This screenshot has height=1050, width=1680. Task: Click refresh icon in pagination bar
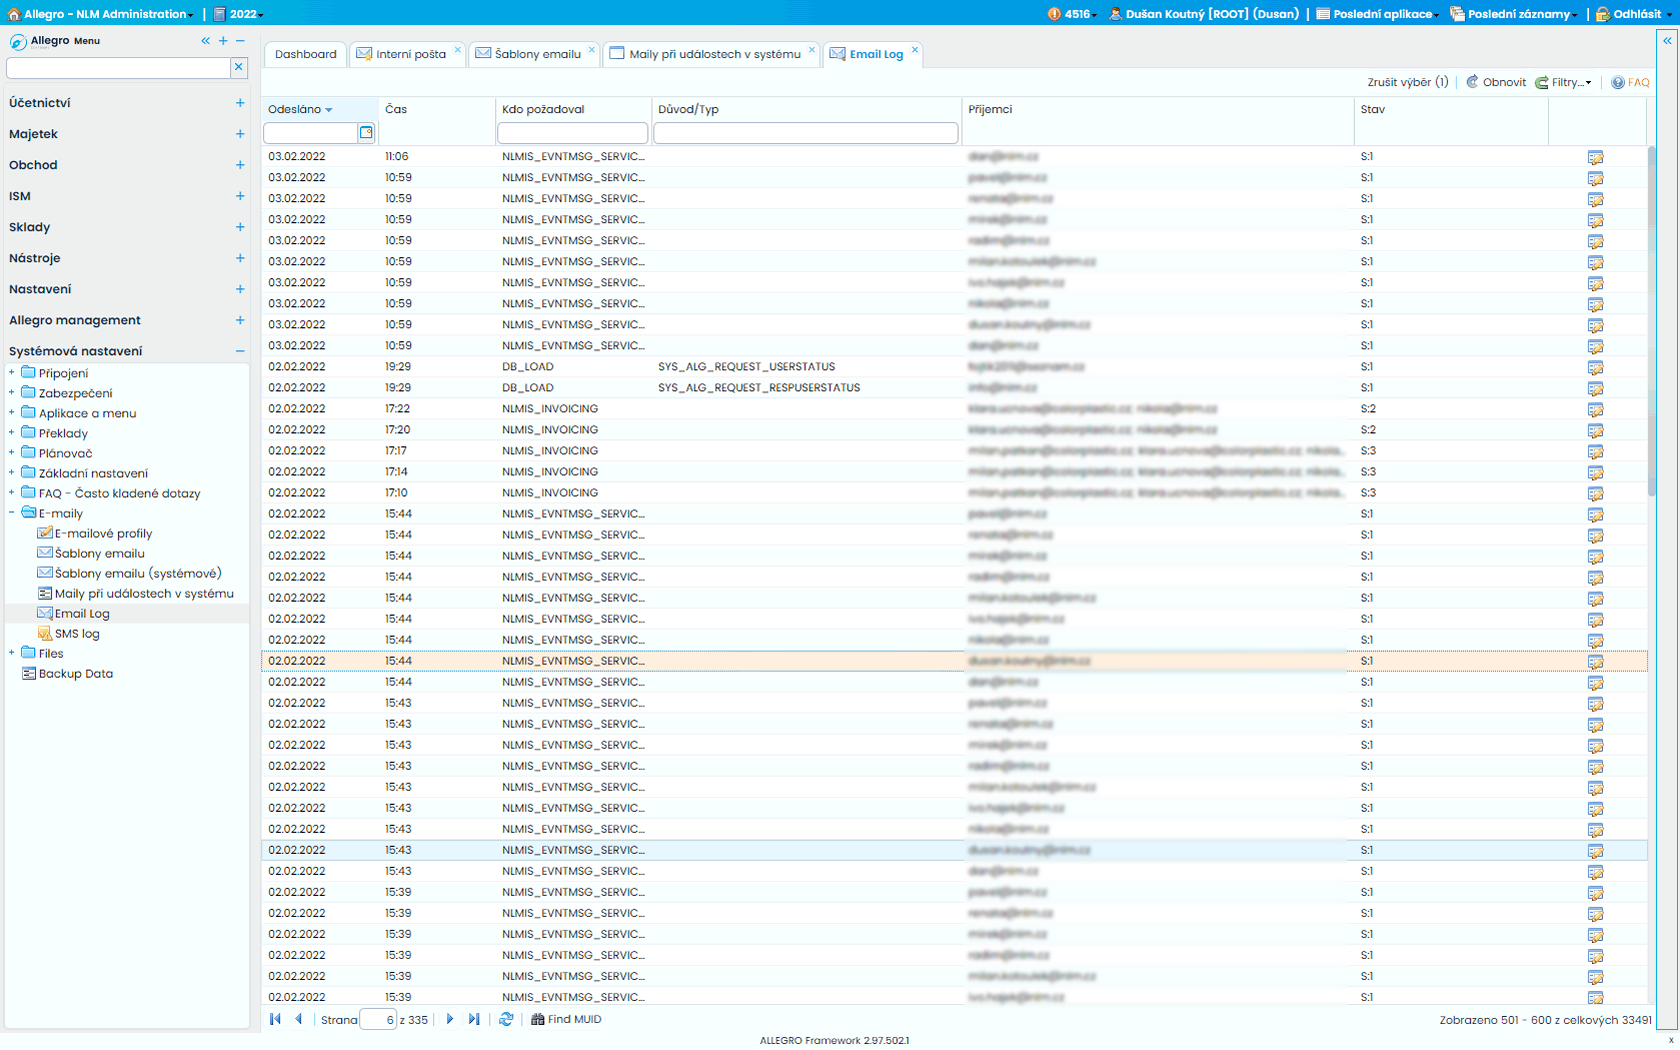[x=506, y=1019]
